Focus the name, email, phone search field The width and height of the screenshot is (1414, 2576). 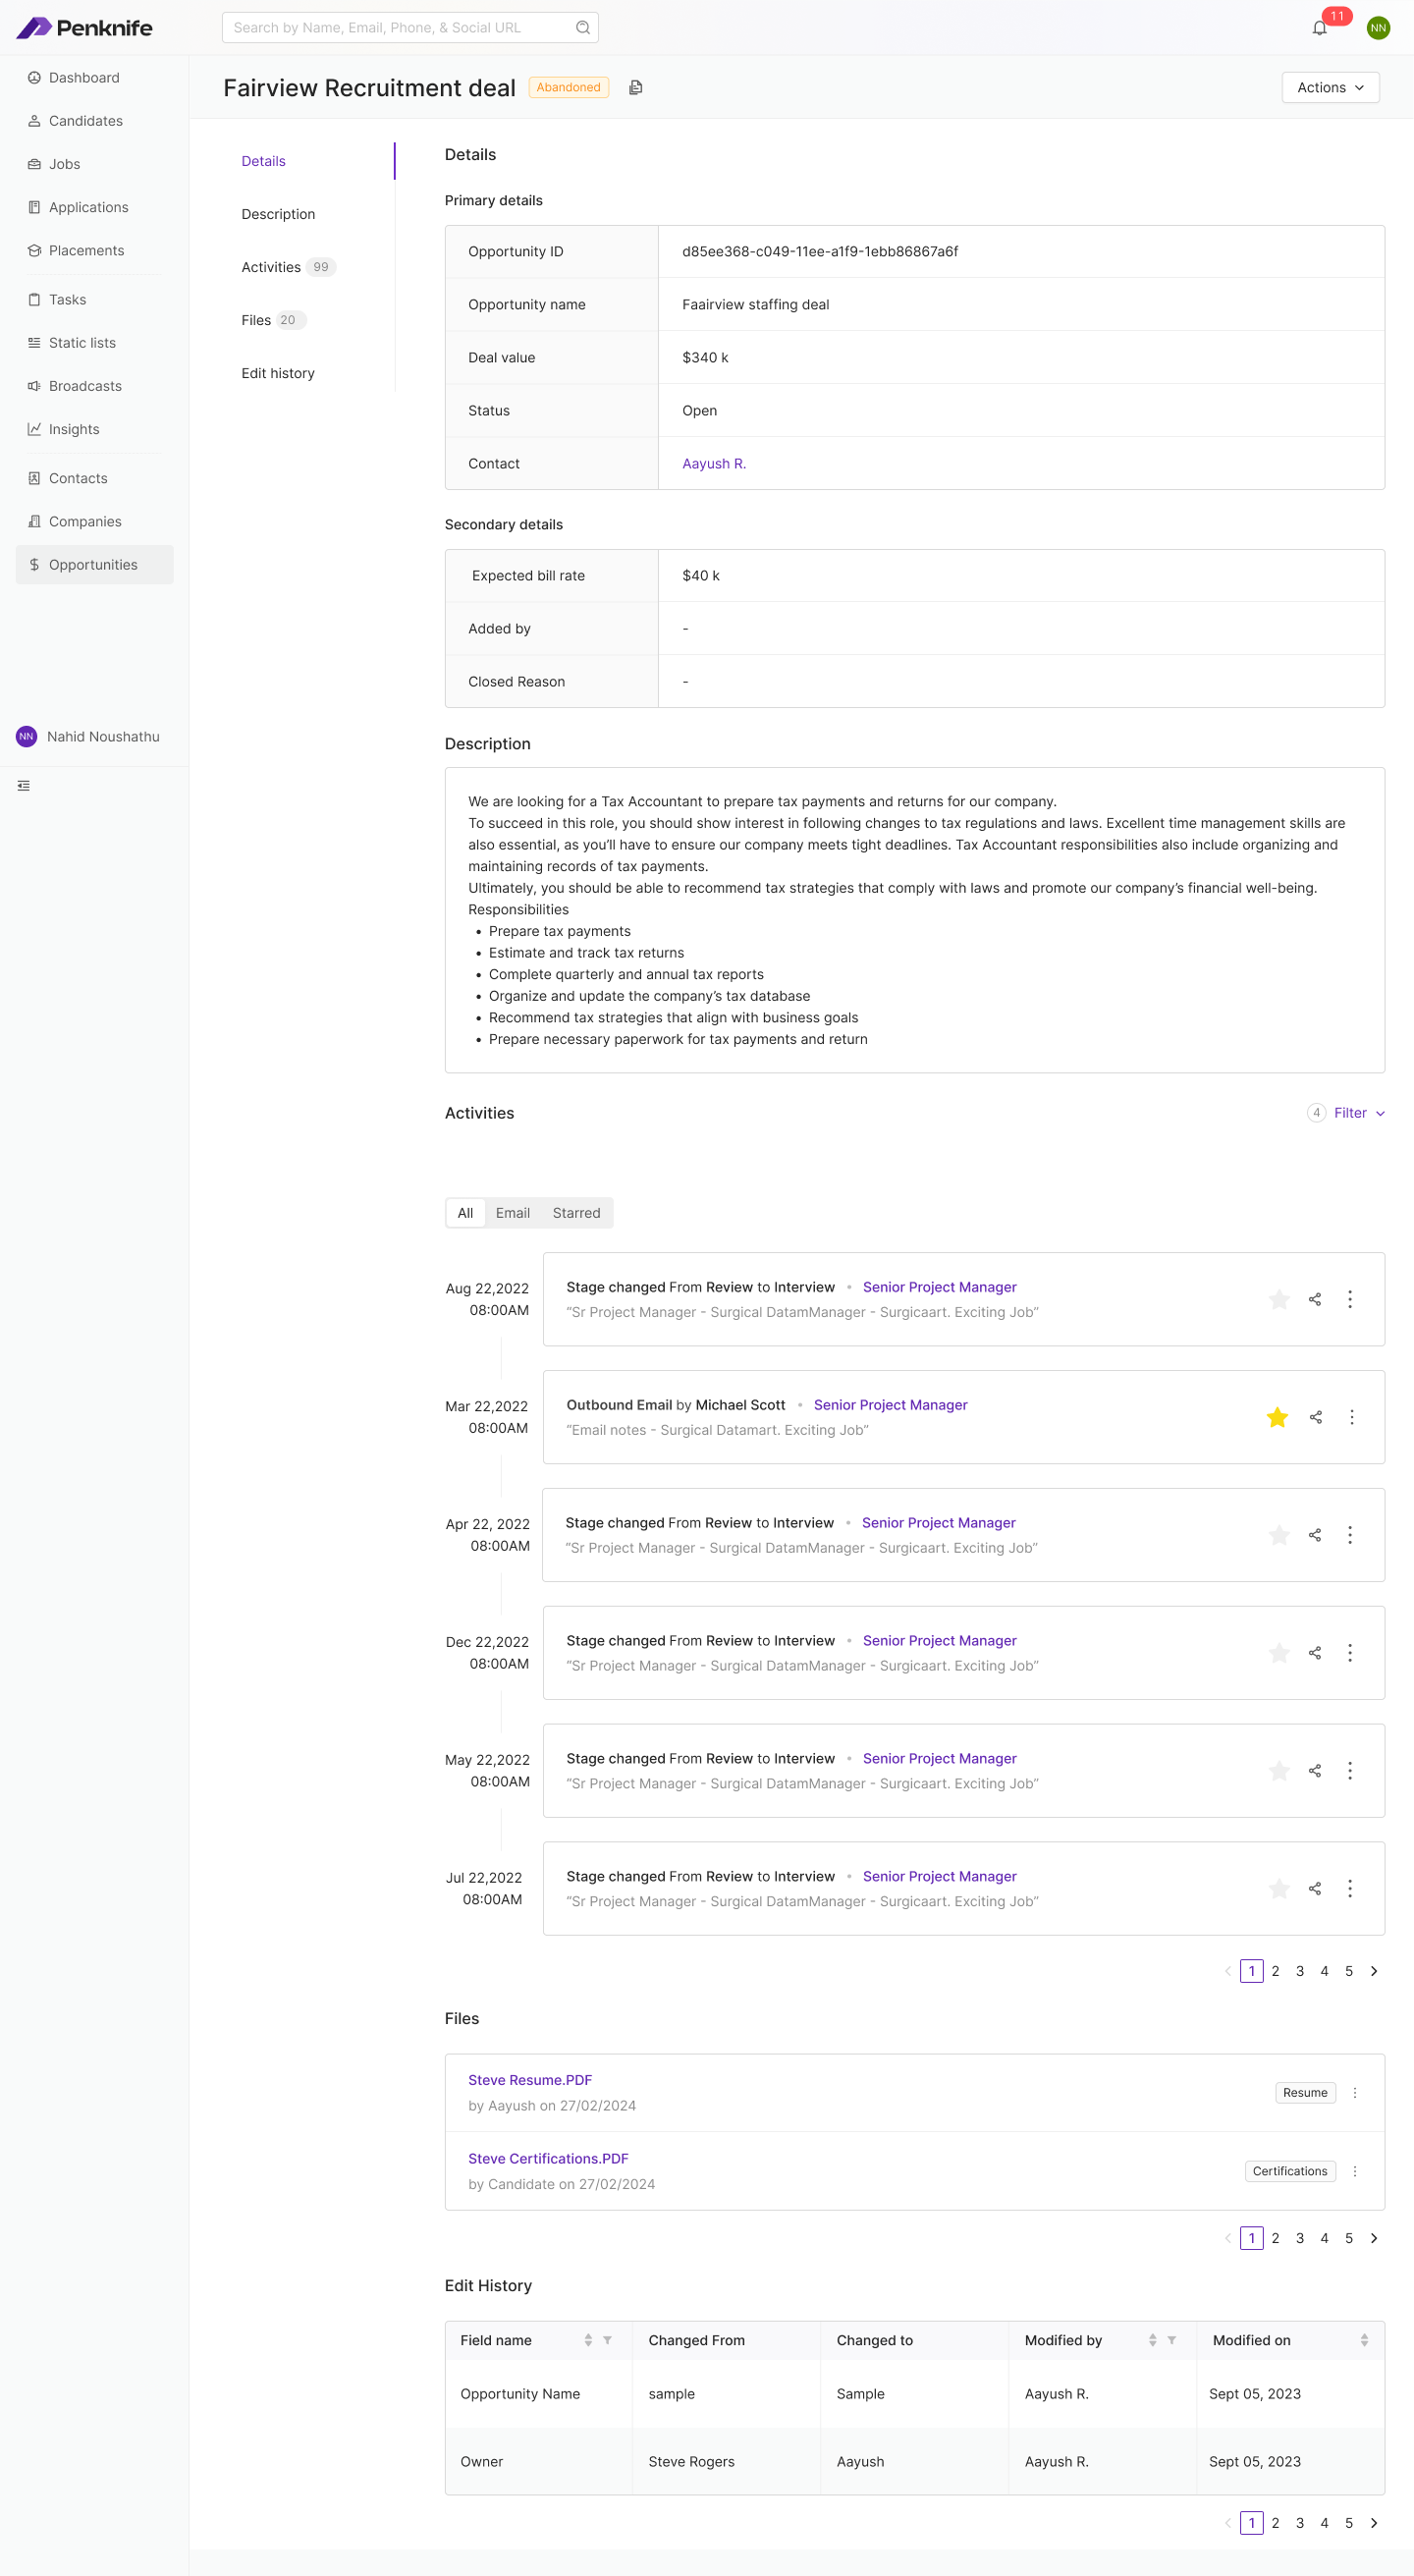tap(410, 28)
